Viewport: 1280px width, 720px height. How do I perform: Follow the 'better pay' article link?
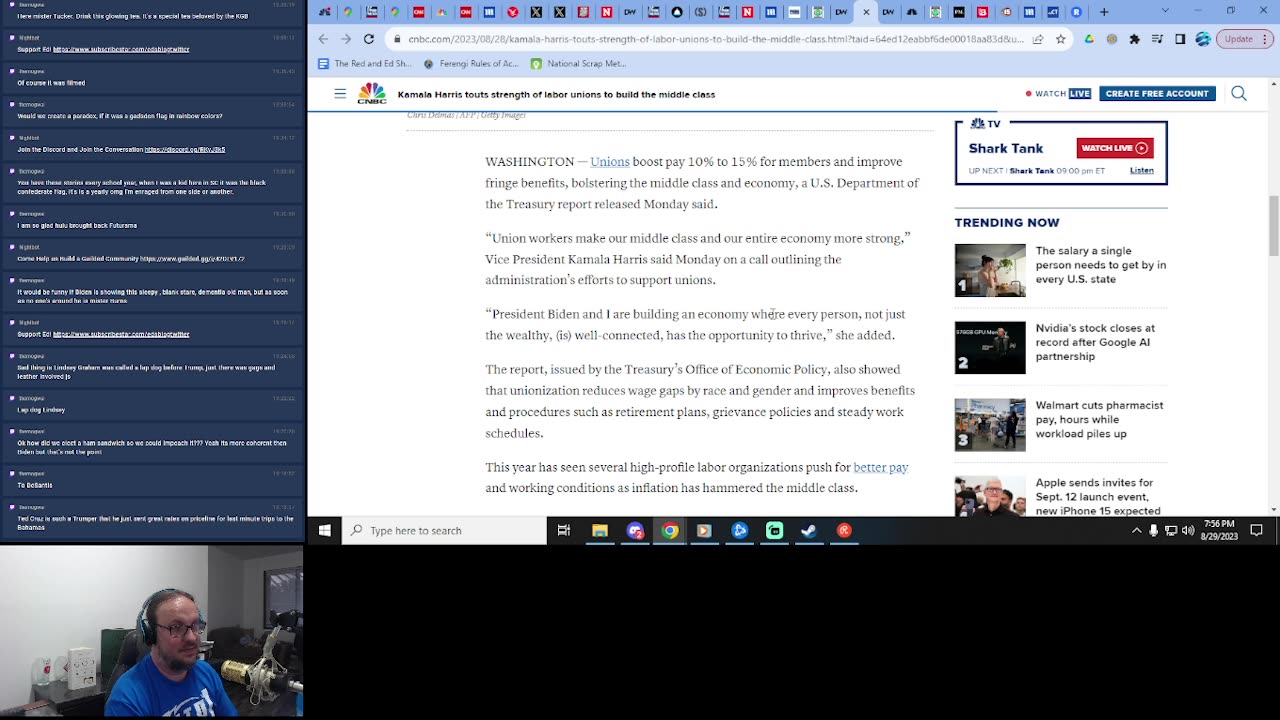881,468
